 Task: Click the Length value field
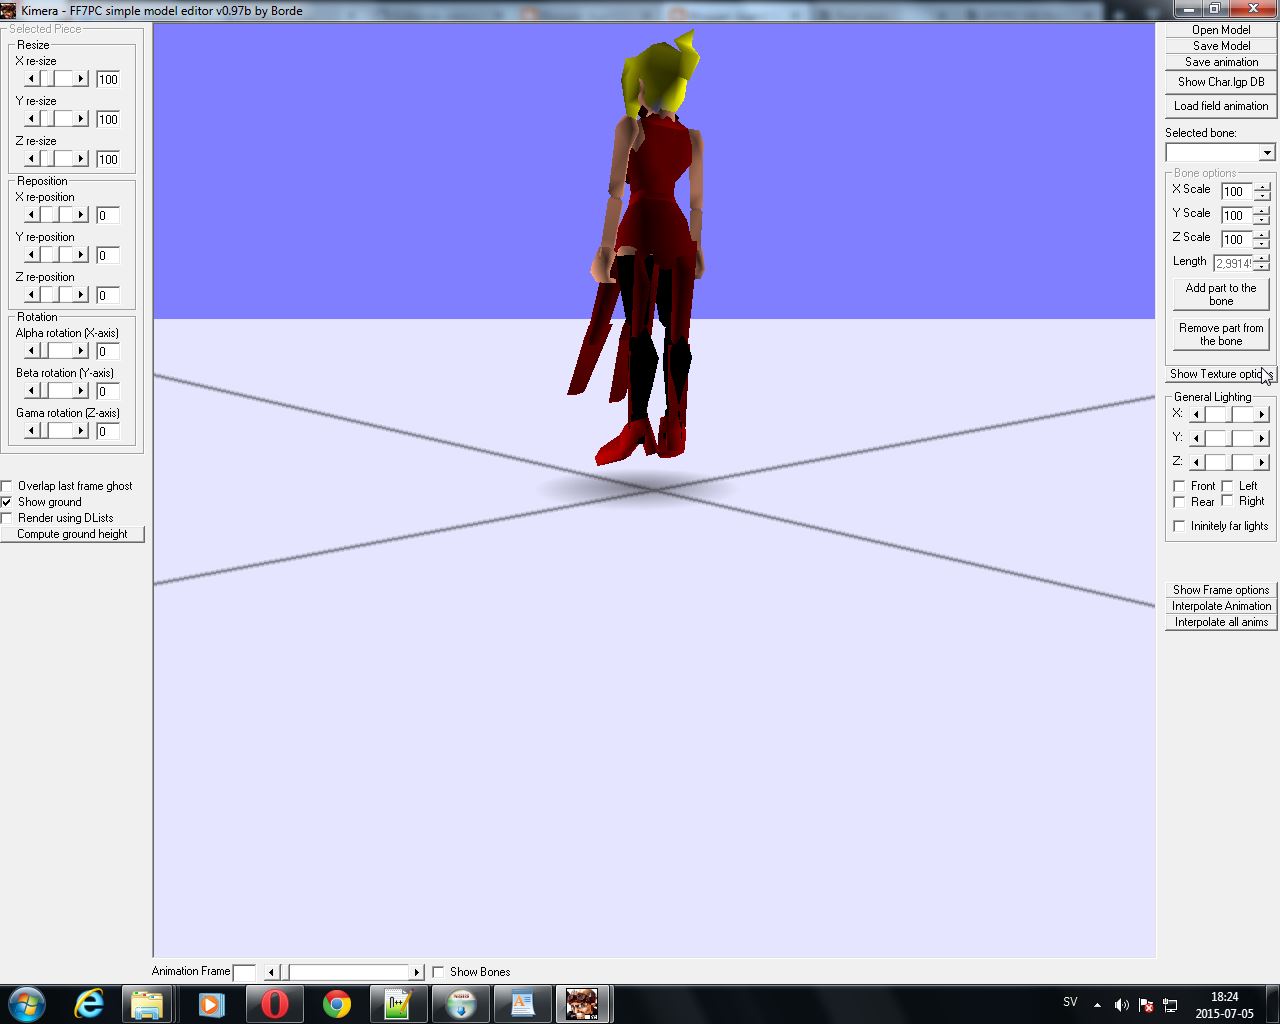coord(1233,263)
